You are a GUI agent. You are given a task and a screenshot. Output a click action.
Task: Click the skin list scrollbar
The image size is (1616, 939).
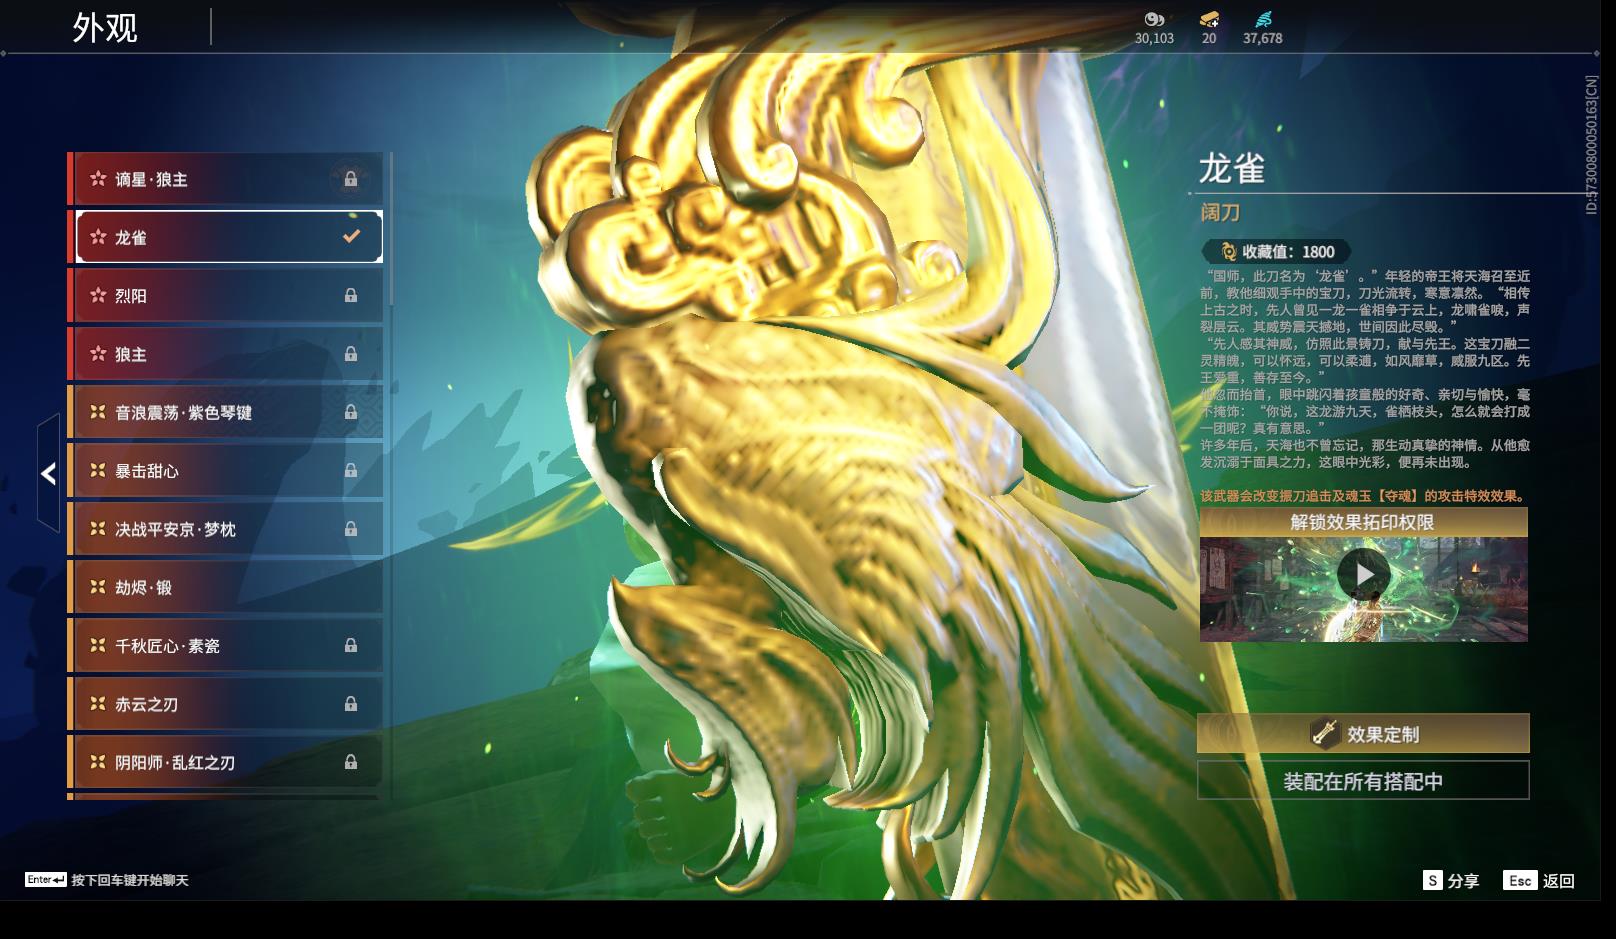[x=391, y=230]
